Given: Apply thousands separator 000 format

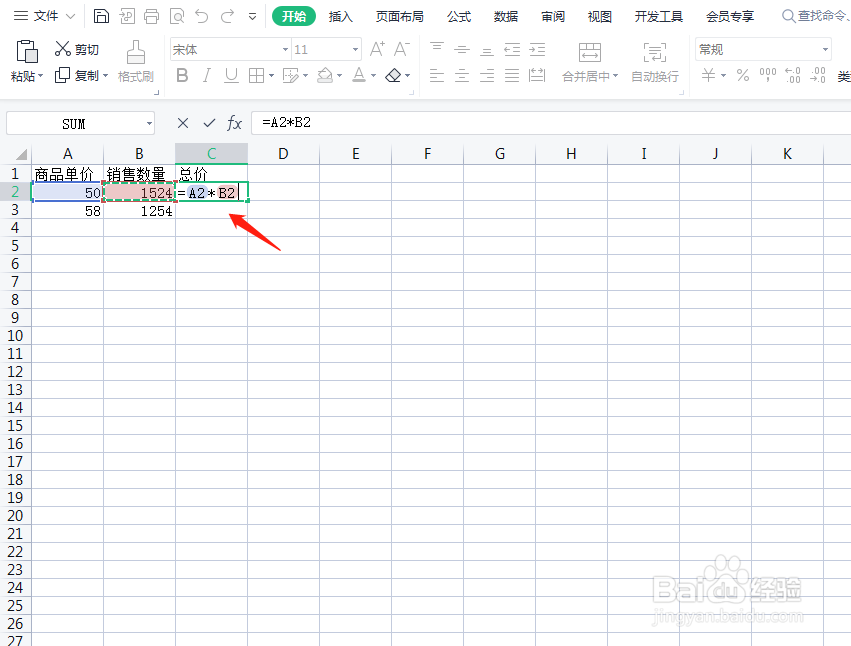Looking at the screenshot, I should [x=767, y=75].
